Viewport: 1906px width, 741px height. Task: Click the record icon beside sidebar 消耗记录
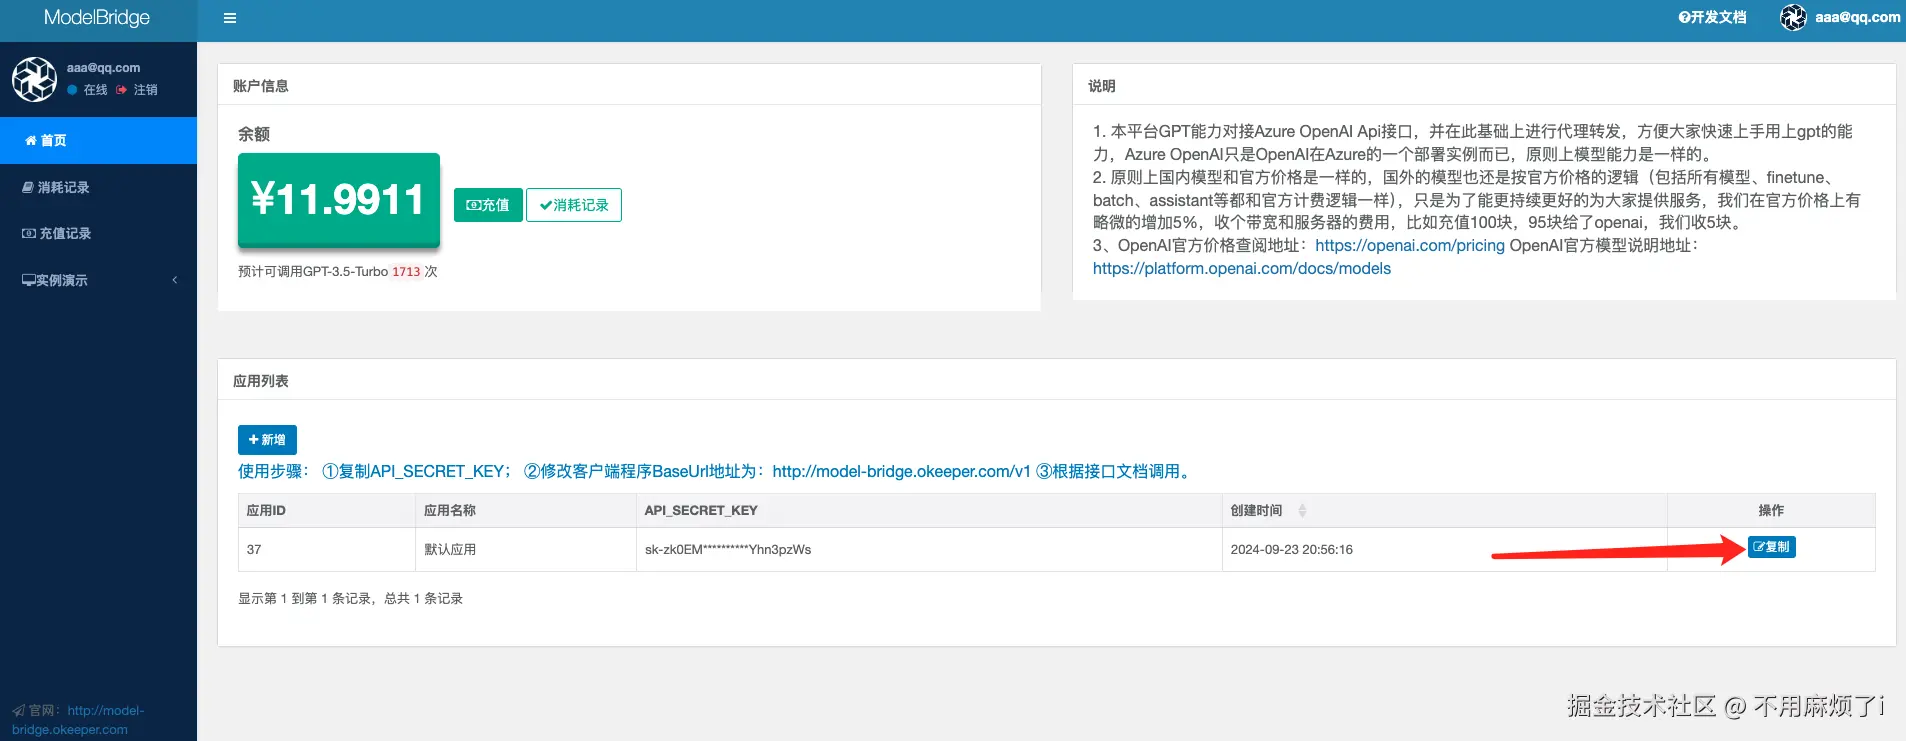tap(28, 187)
